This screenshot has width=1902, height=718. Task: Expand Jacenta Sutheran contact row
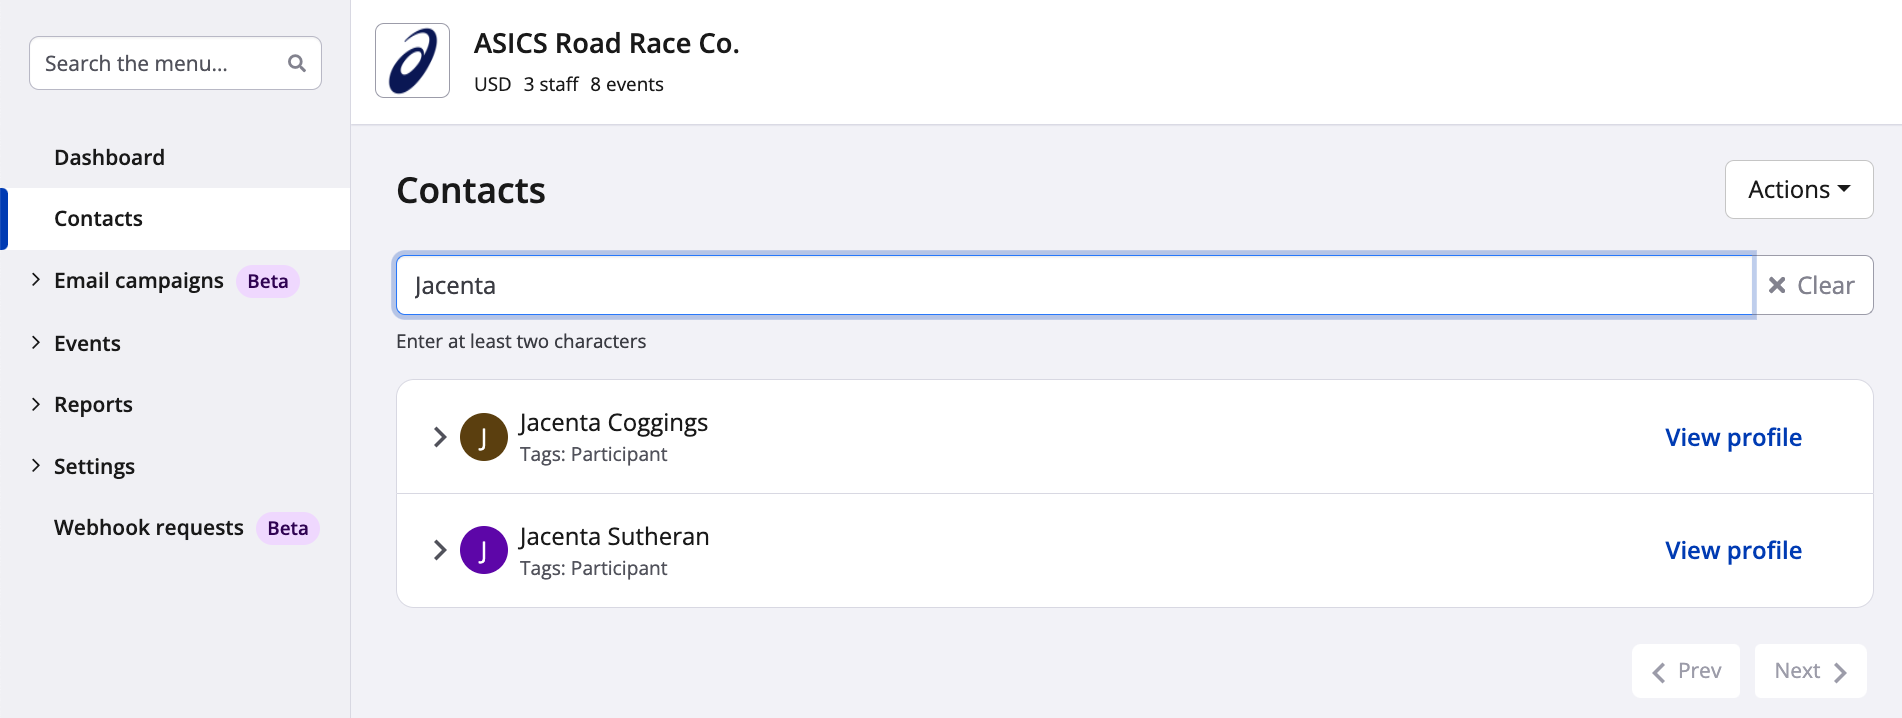pos(439,550)
